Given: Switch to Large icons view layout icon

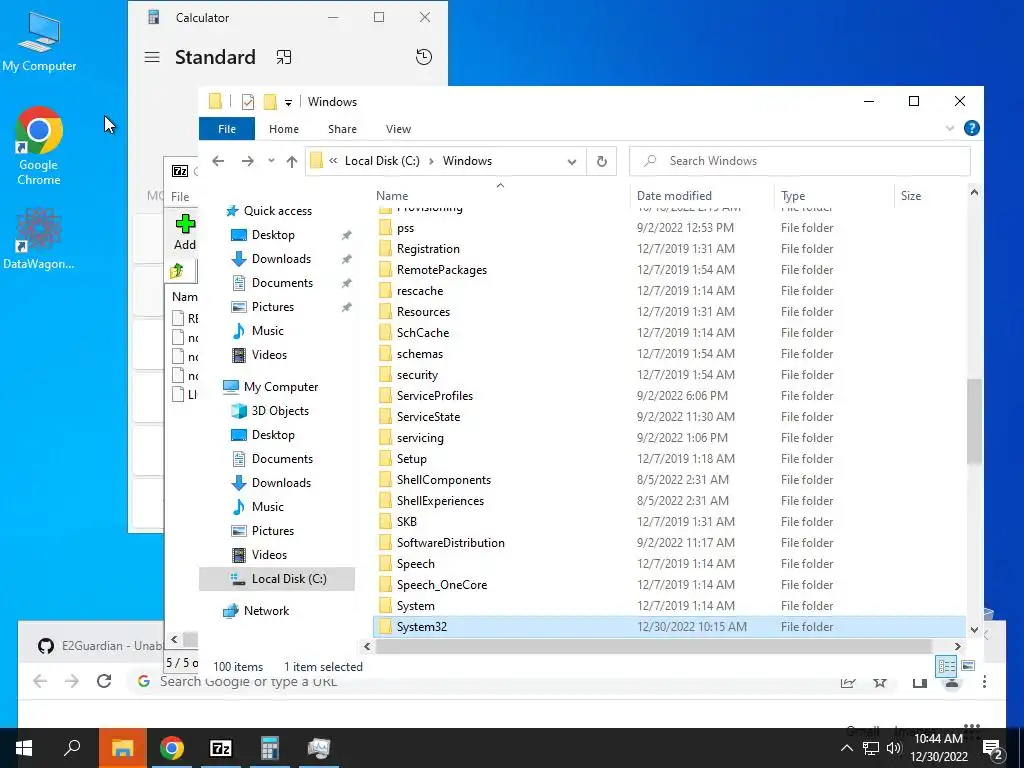Looking at the screenshot, I should click(968, 666).
